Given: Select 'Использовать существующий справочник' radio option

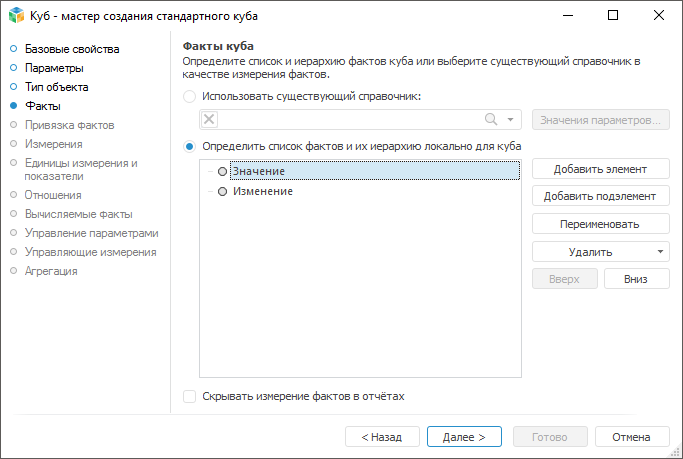Looking at the screenshot, I should (x=190, y=97).
